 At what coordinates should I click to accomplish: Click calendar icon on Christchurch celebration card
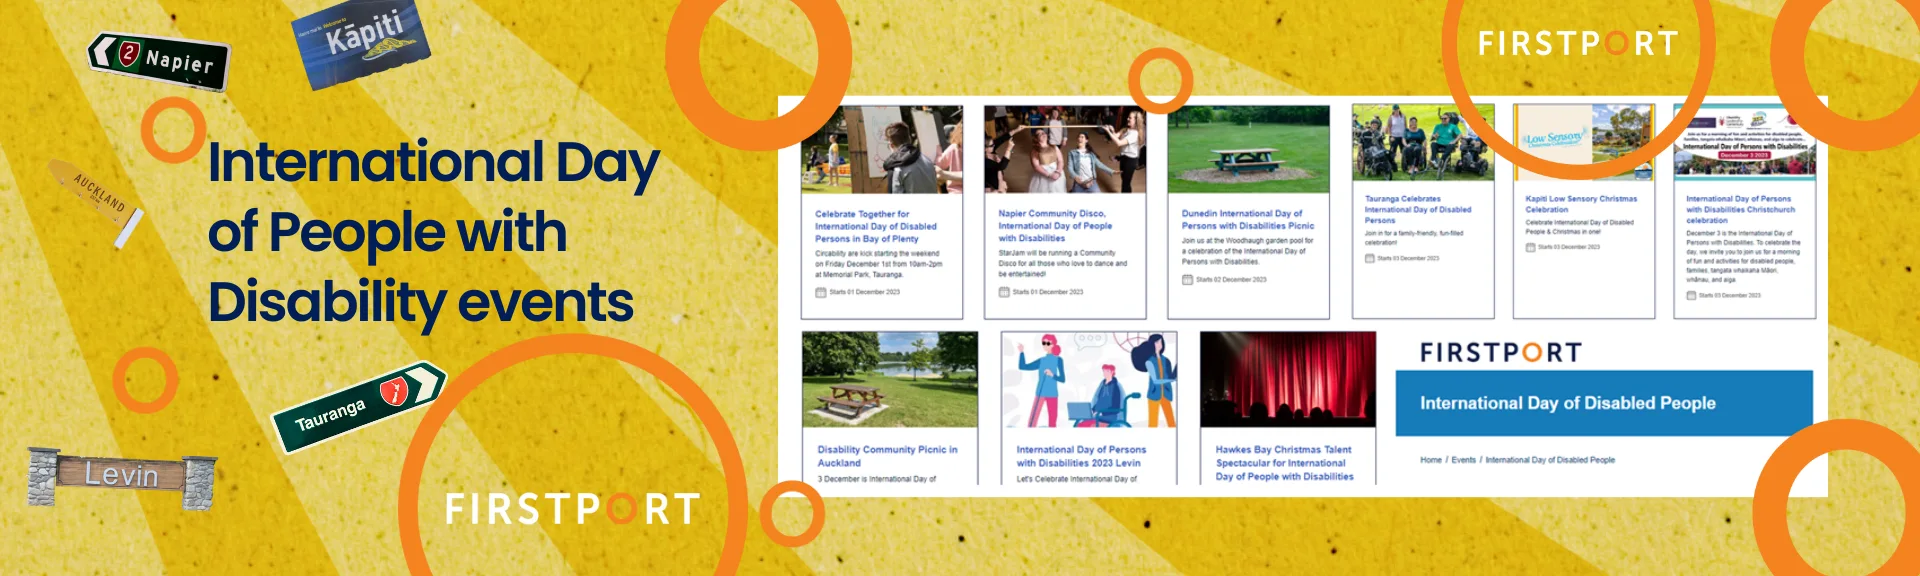tap(1691, 295)
